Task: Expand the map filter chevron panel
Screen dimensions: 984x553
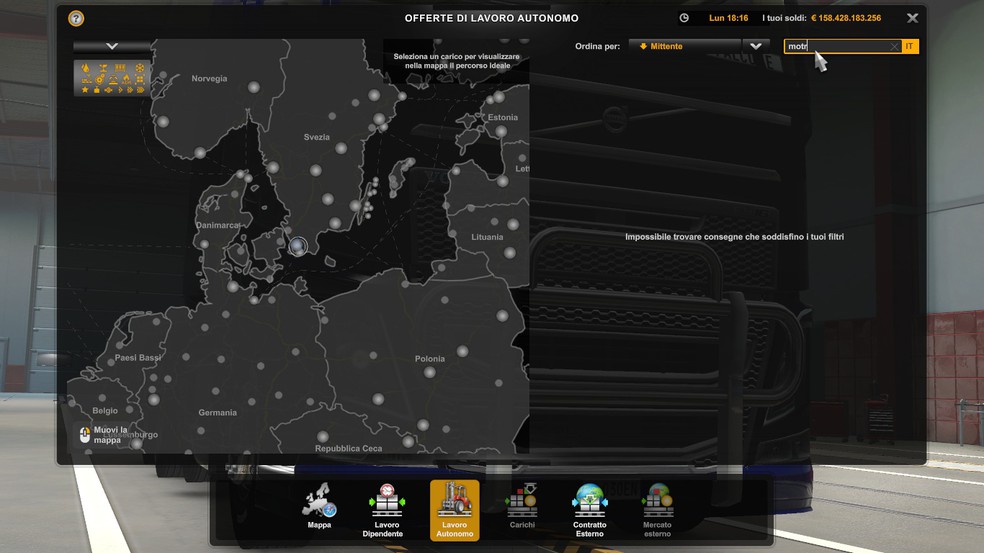Action: coord(112,46)
